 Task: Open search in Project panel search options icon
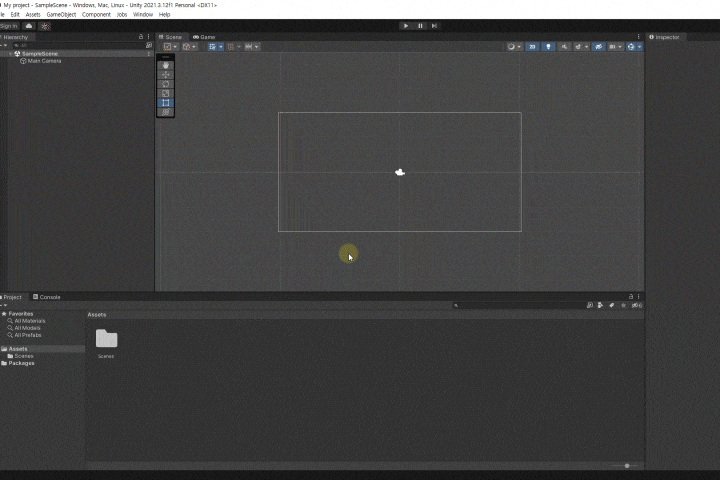(x=590, y=305)
